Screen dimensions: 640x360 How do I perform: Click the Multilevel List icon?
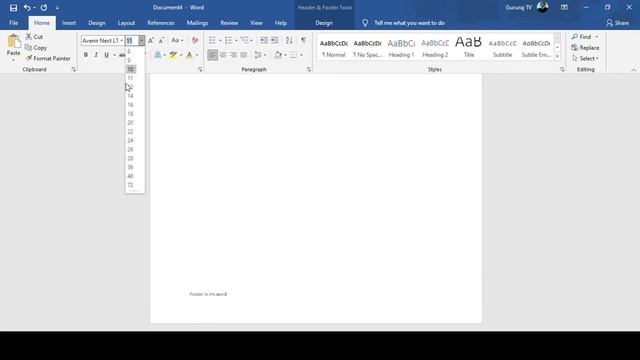244,40
